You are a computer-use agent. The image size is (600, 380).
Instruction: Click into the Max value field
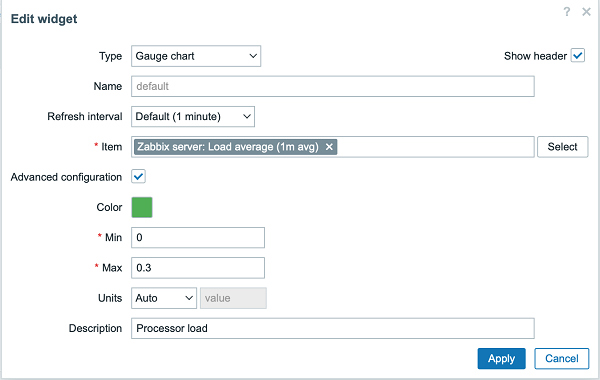198,268
